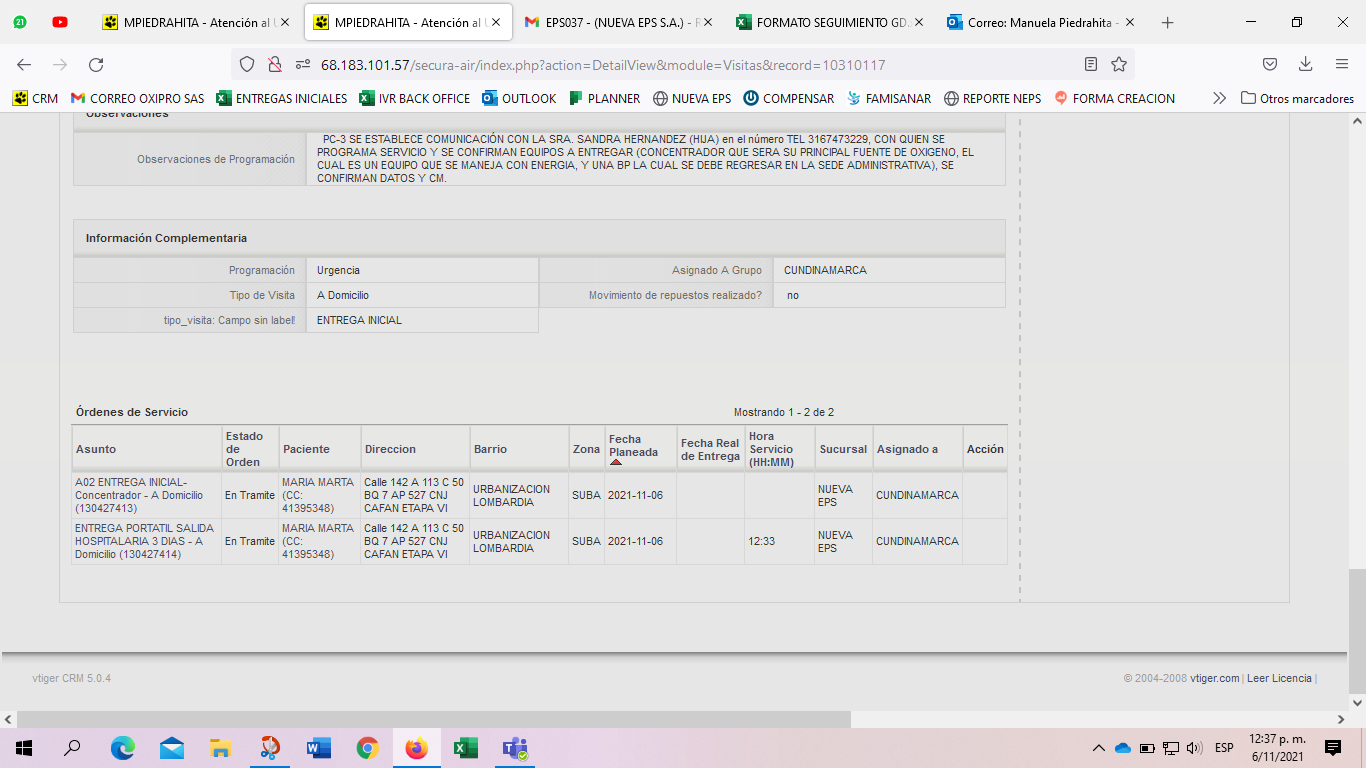Open Snipping tool from taskbar
The image size is (1366, 768).
(x=269, y=748)
